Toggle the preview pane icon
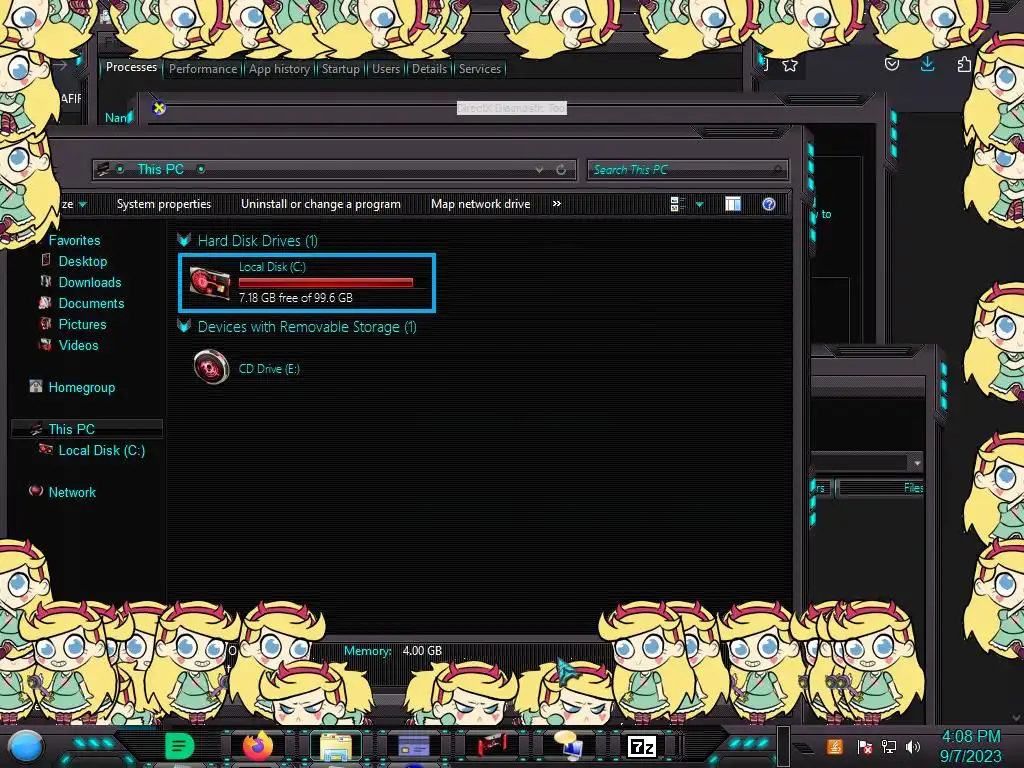The width and height of the screenshot is (1024, 768). coord(733,204)
